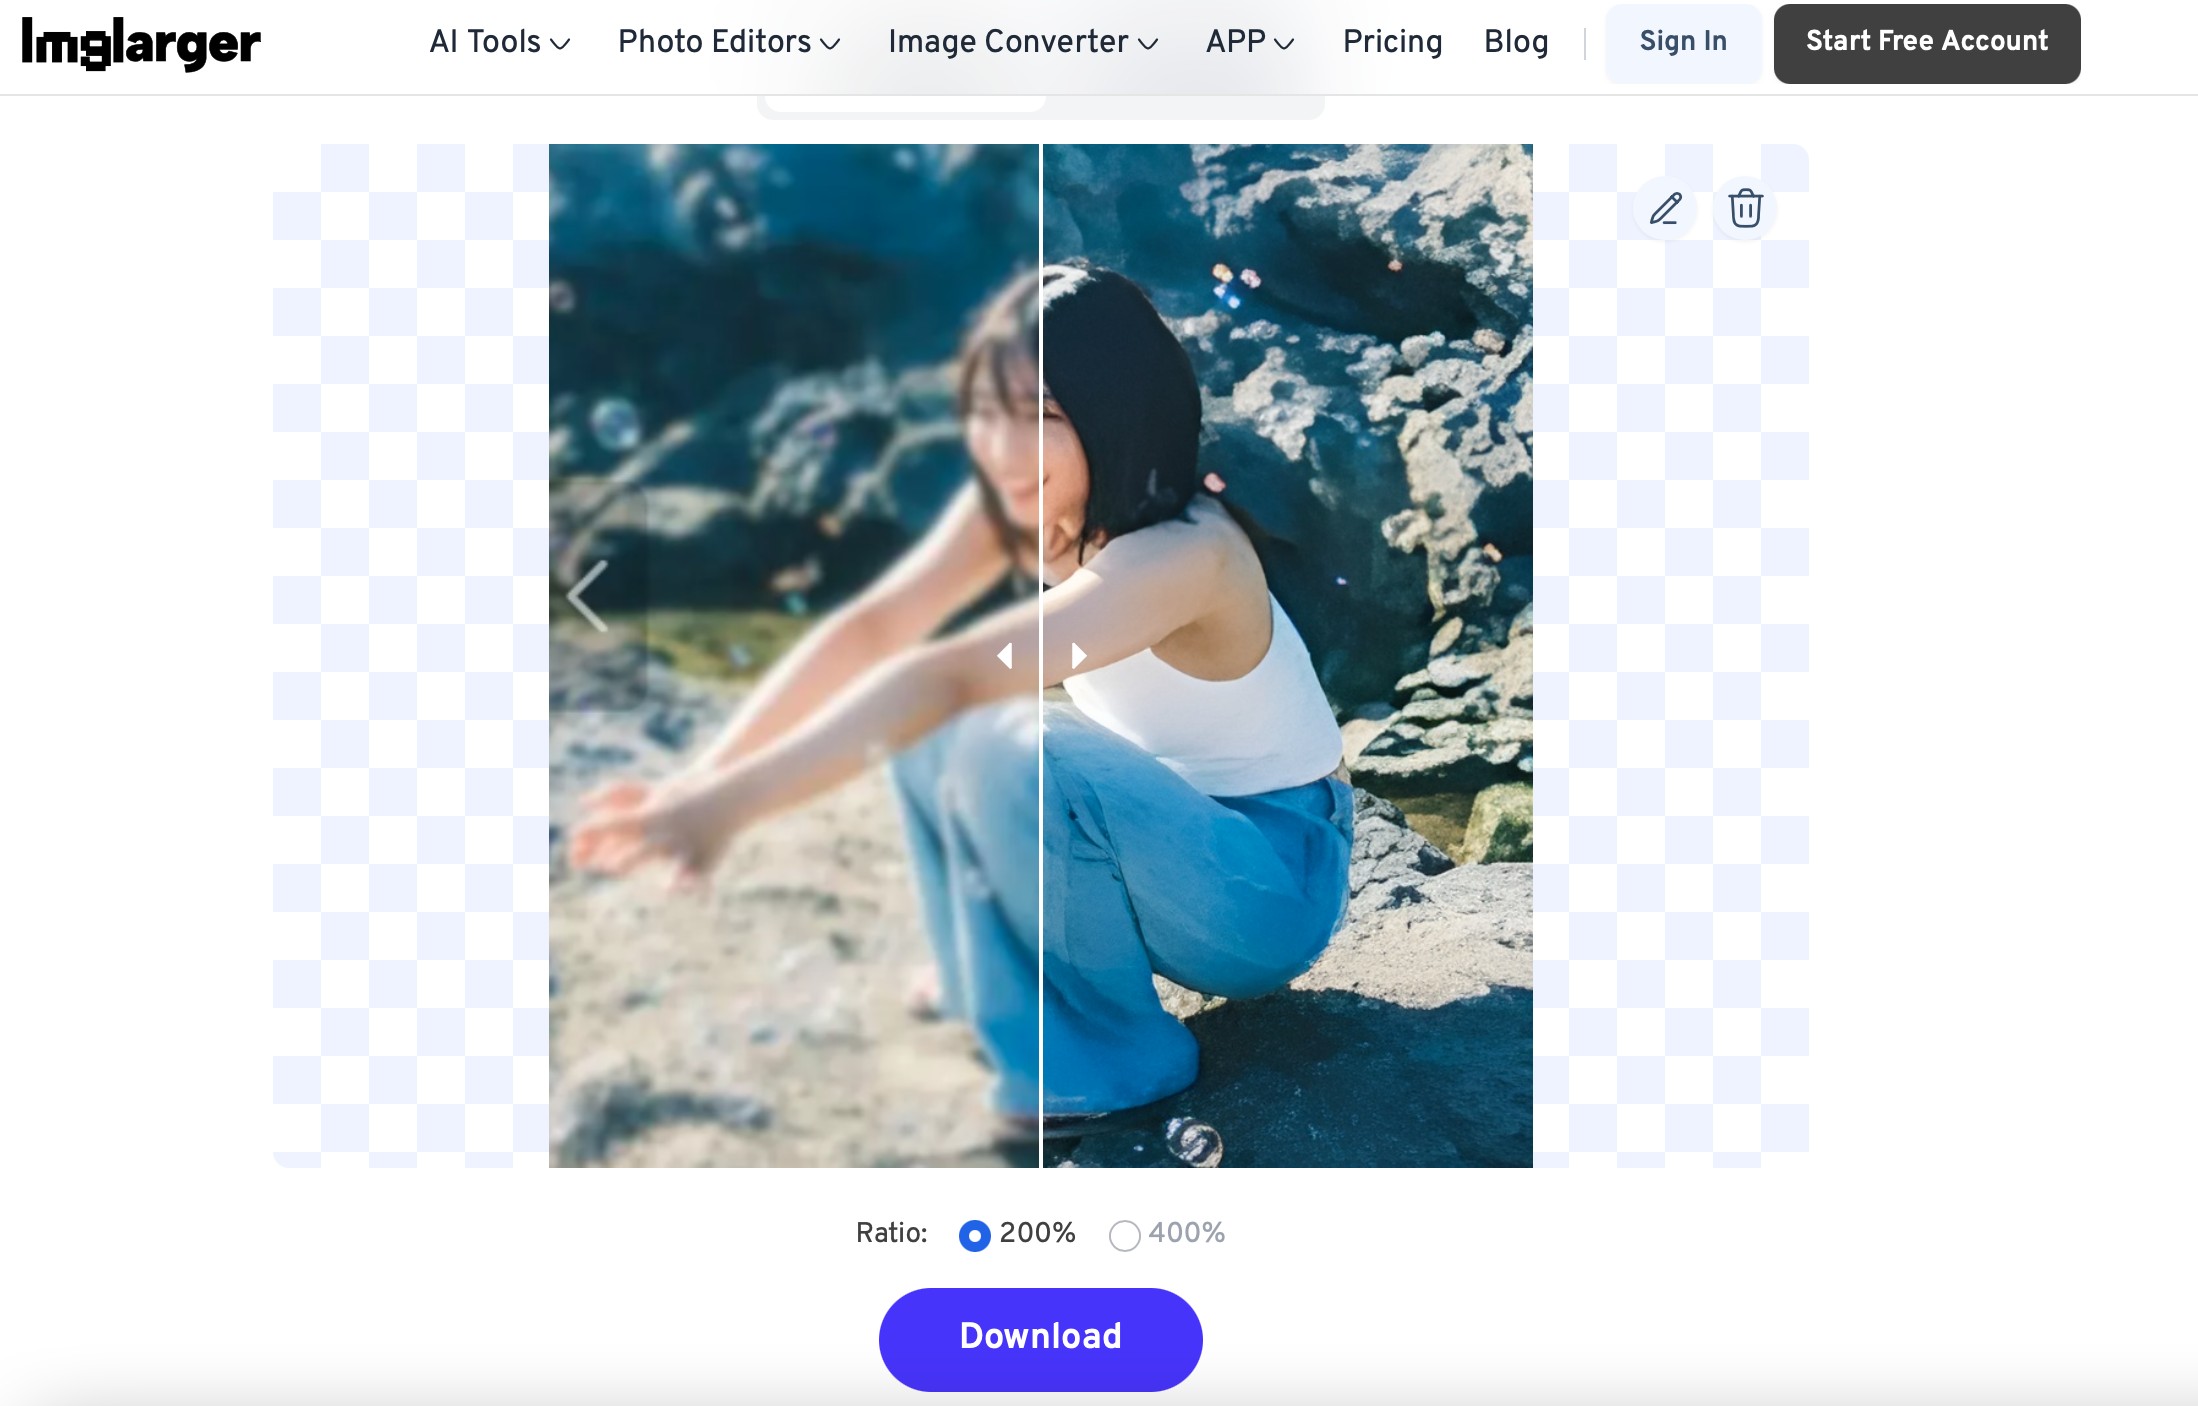
Task: Select the 400% ratio radio button
Action: pos(1124,1235)
